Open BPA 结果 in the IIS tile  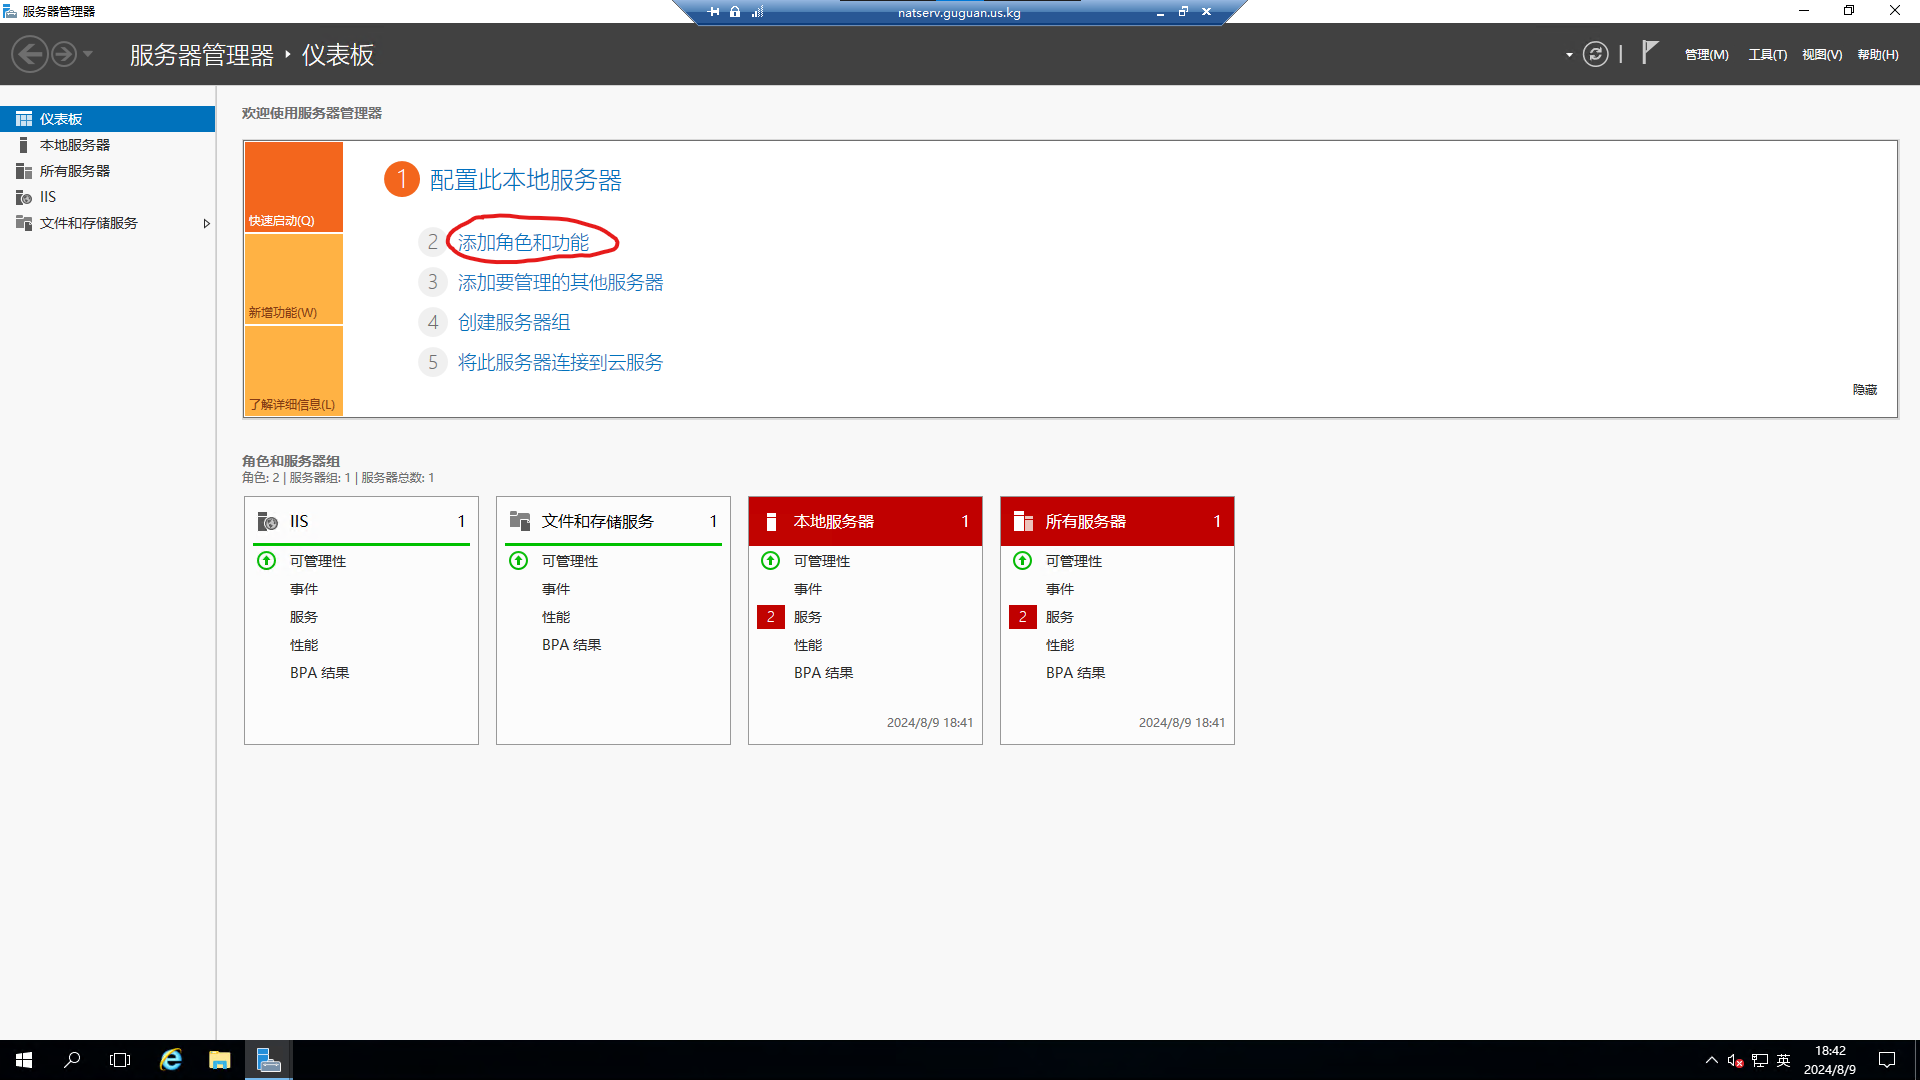click(x=320, y=673)
